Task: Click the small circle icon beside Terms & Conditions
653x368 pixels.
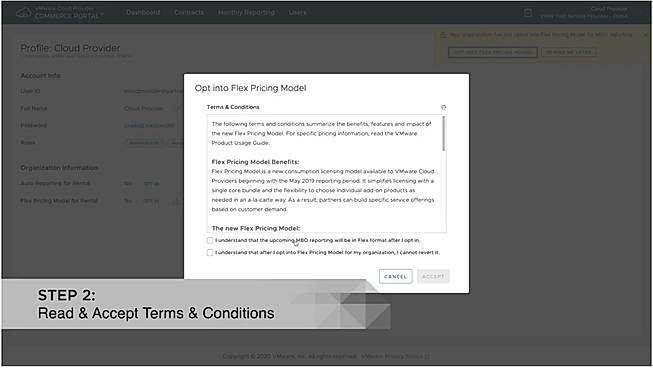Action: pyautogui.click(x=444, y=107)
